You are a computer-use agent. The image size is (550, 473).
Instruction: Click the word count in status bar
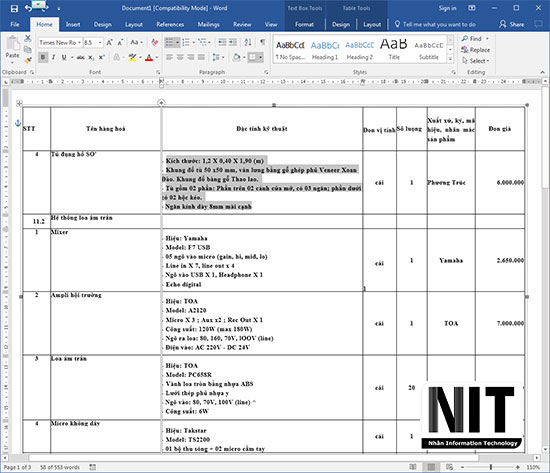(x=60, y=467)
